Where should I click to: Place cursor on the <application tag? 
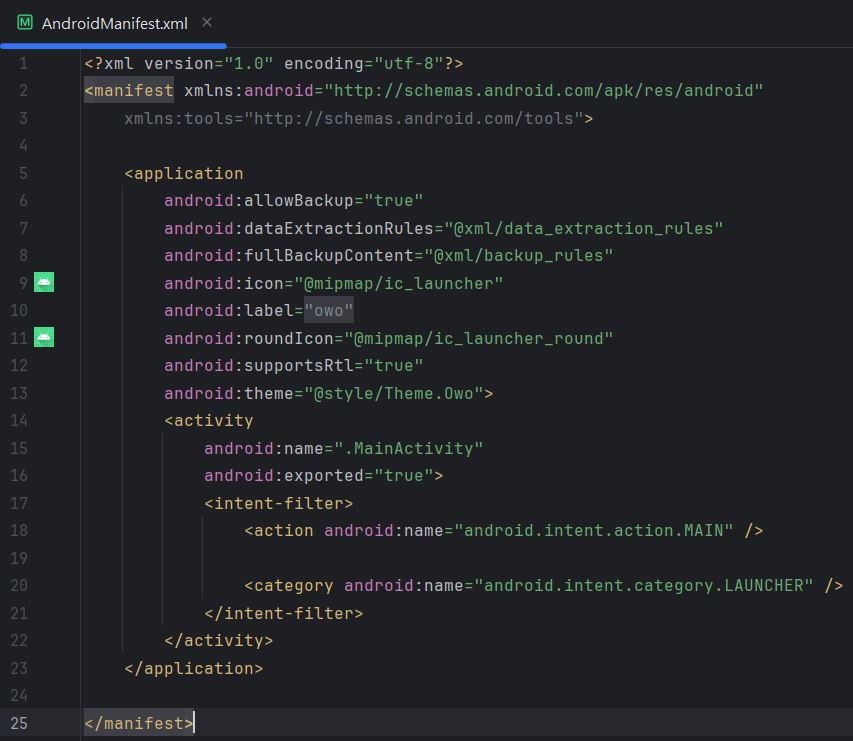(x=184, y=174)
